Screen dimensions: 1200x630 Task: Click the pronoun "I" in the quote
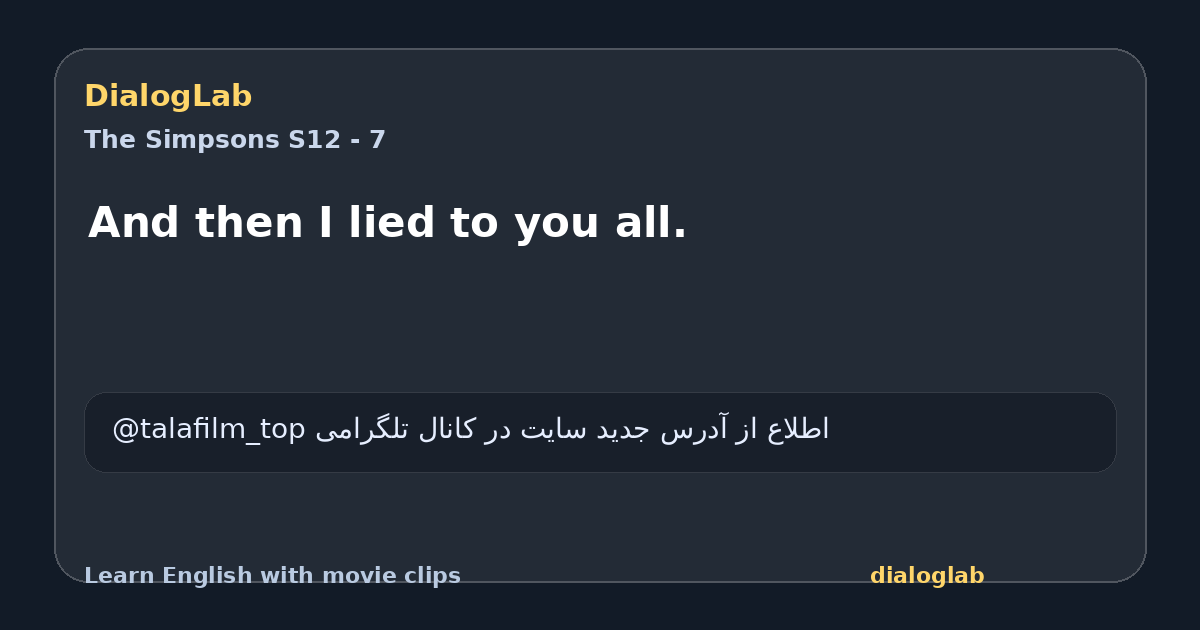(325, 223)
